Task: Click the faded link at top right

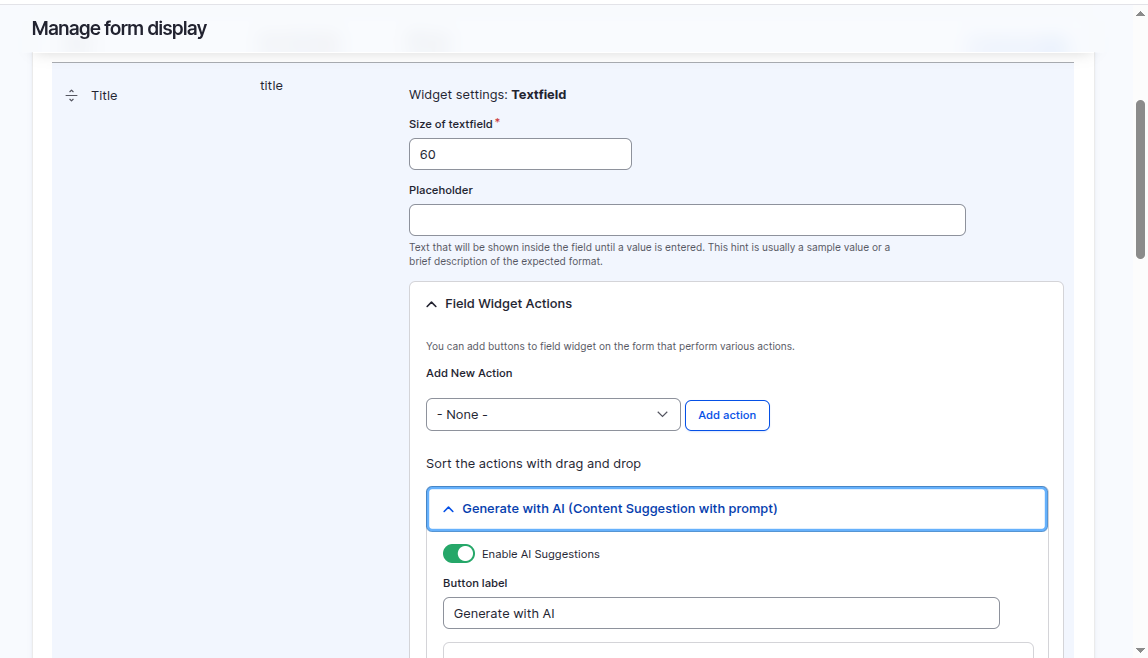Action: pyautogui.click(x=1017, y=42)
